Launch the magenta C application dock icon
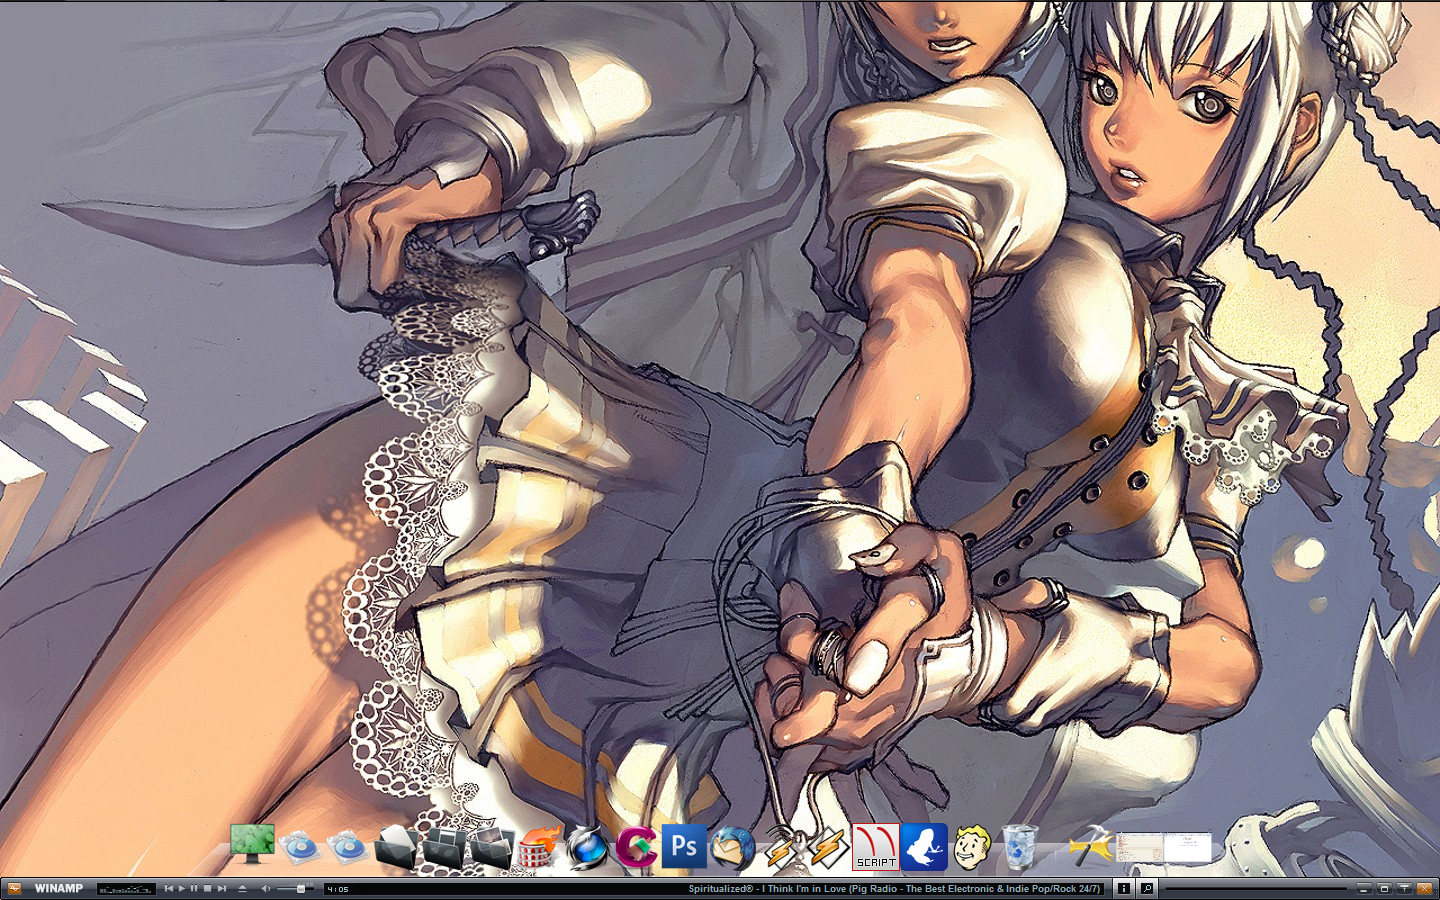The image size is (1440, 900). point(635,847)
